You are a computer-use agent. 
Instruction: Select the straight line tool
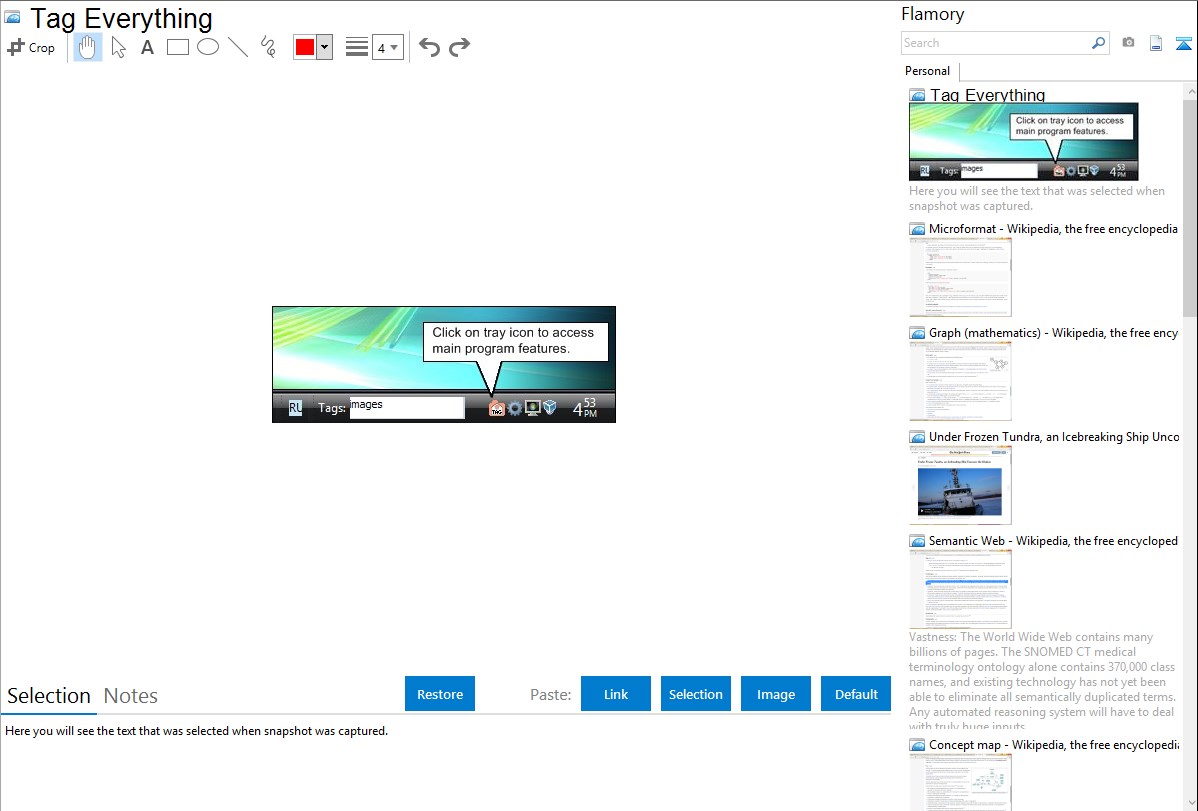tap(238, 47)
